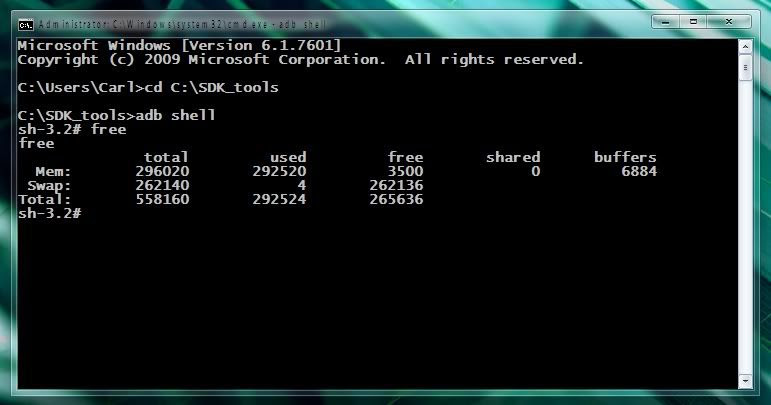Click the 'Mem:' row label
771x405 pixels.
[x=53, y=172]
